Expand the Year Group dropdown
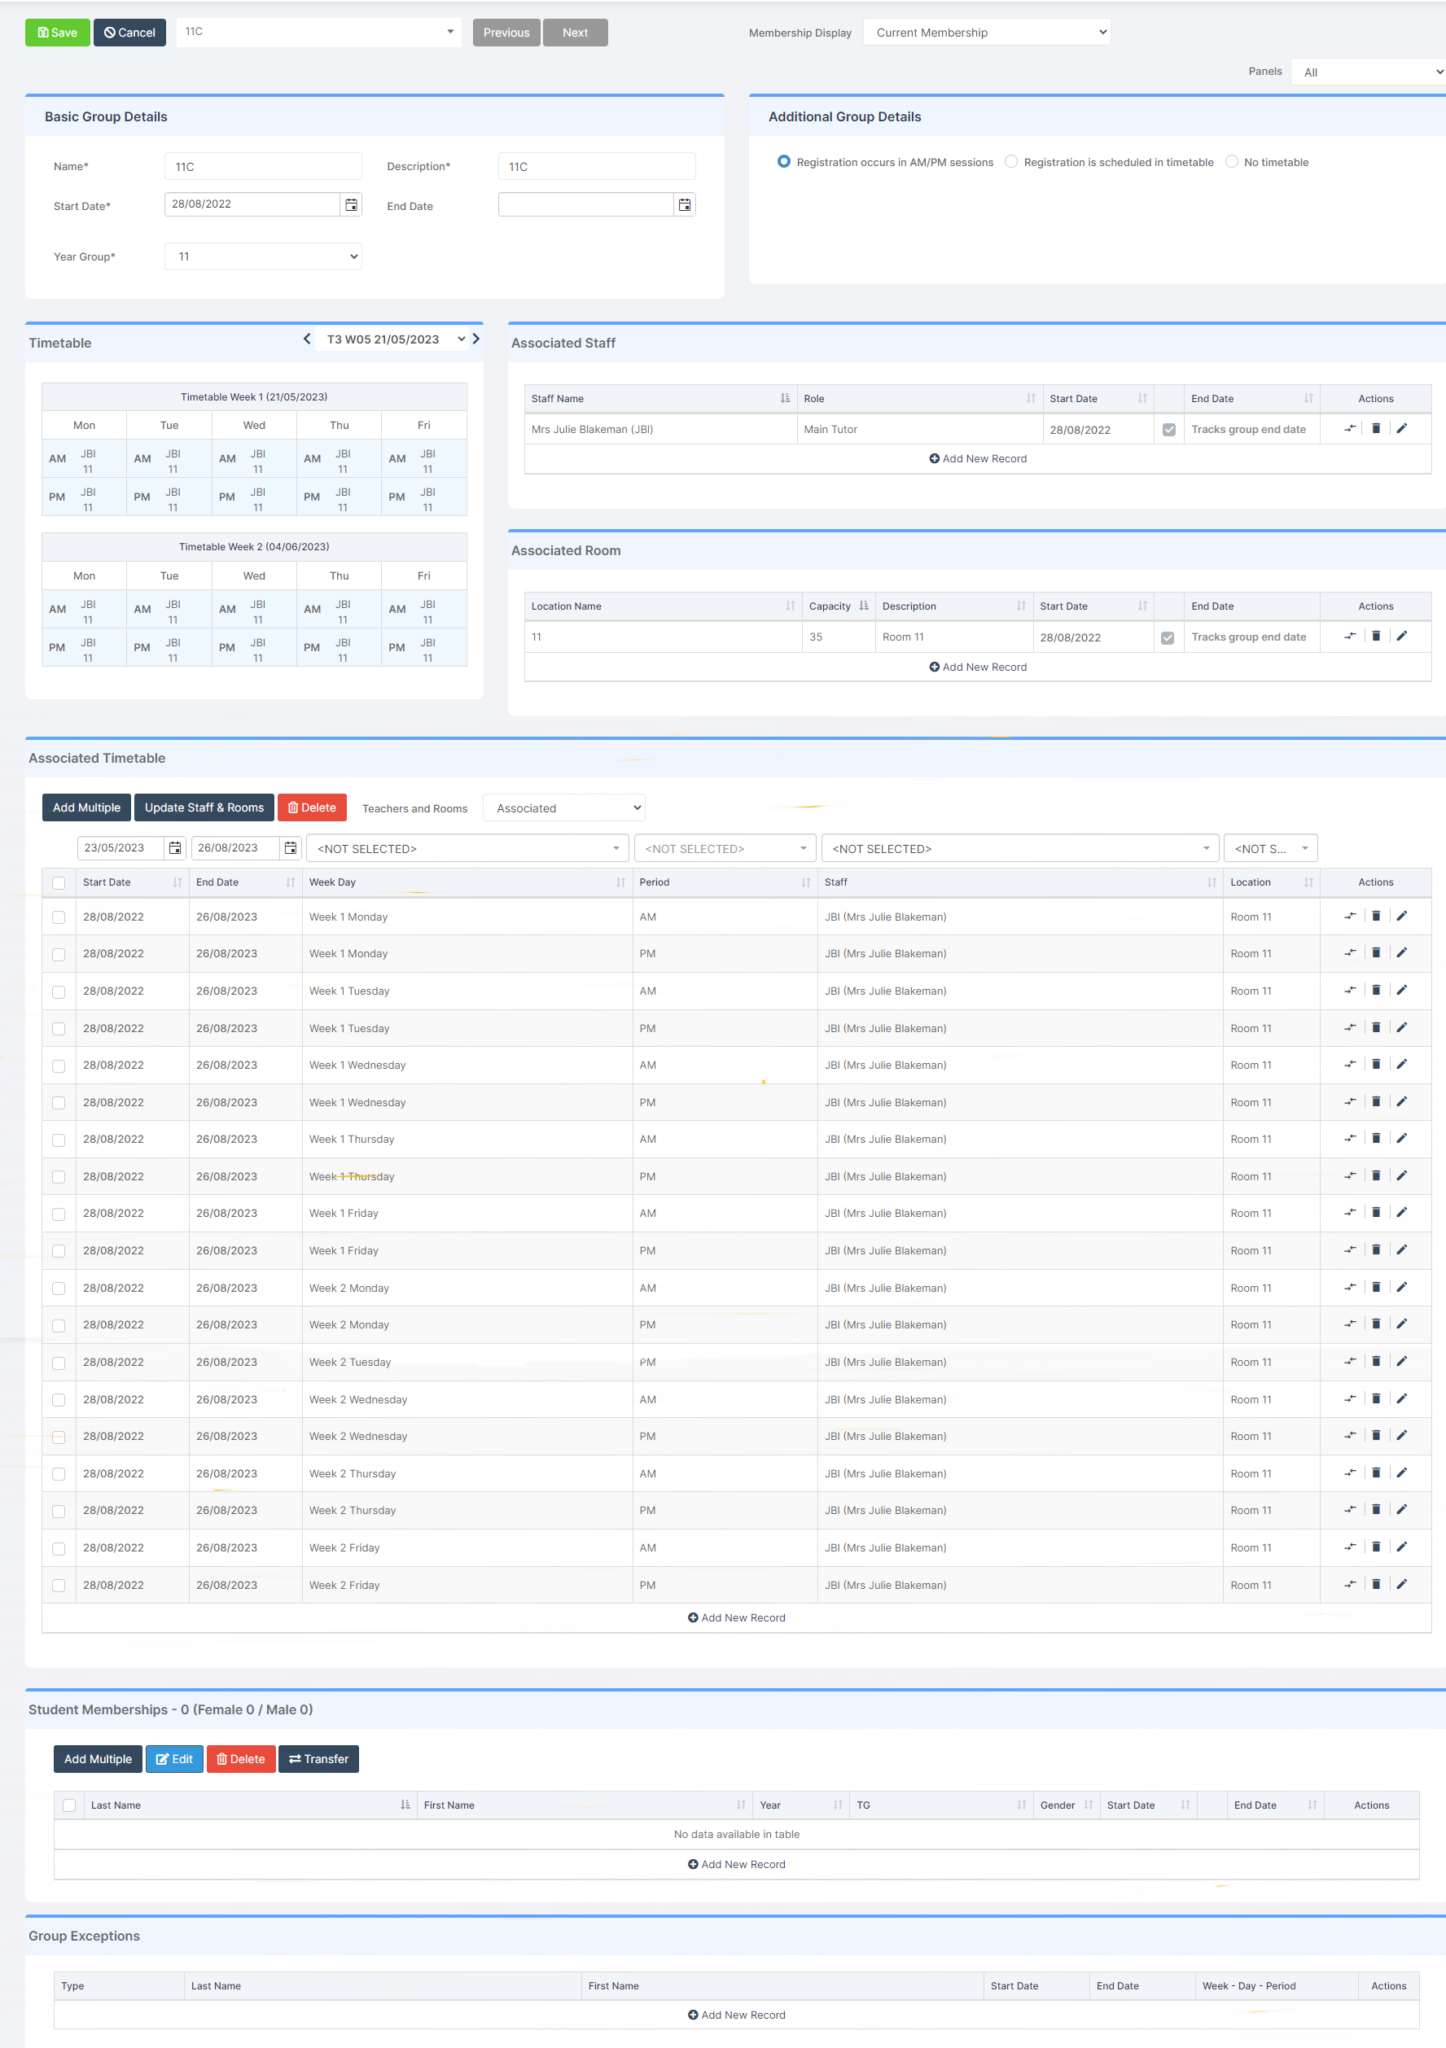1446x2048 pixels. (x=263, y=257)
